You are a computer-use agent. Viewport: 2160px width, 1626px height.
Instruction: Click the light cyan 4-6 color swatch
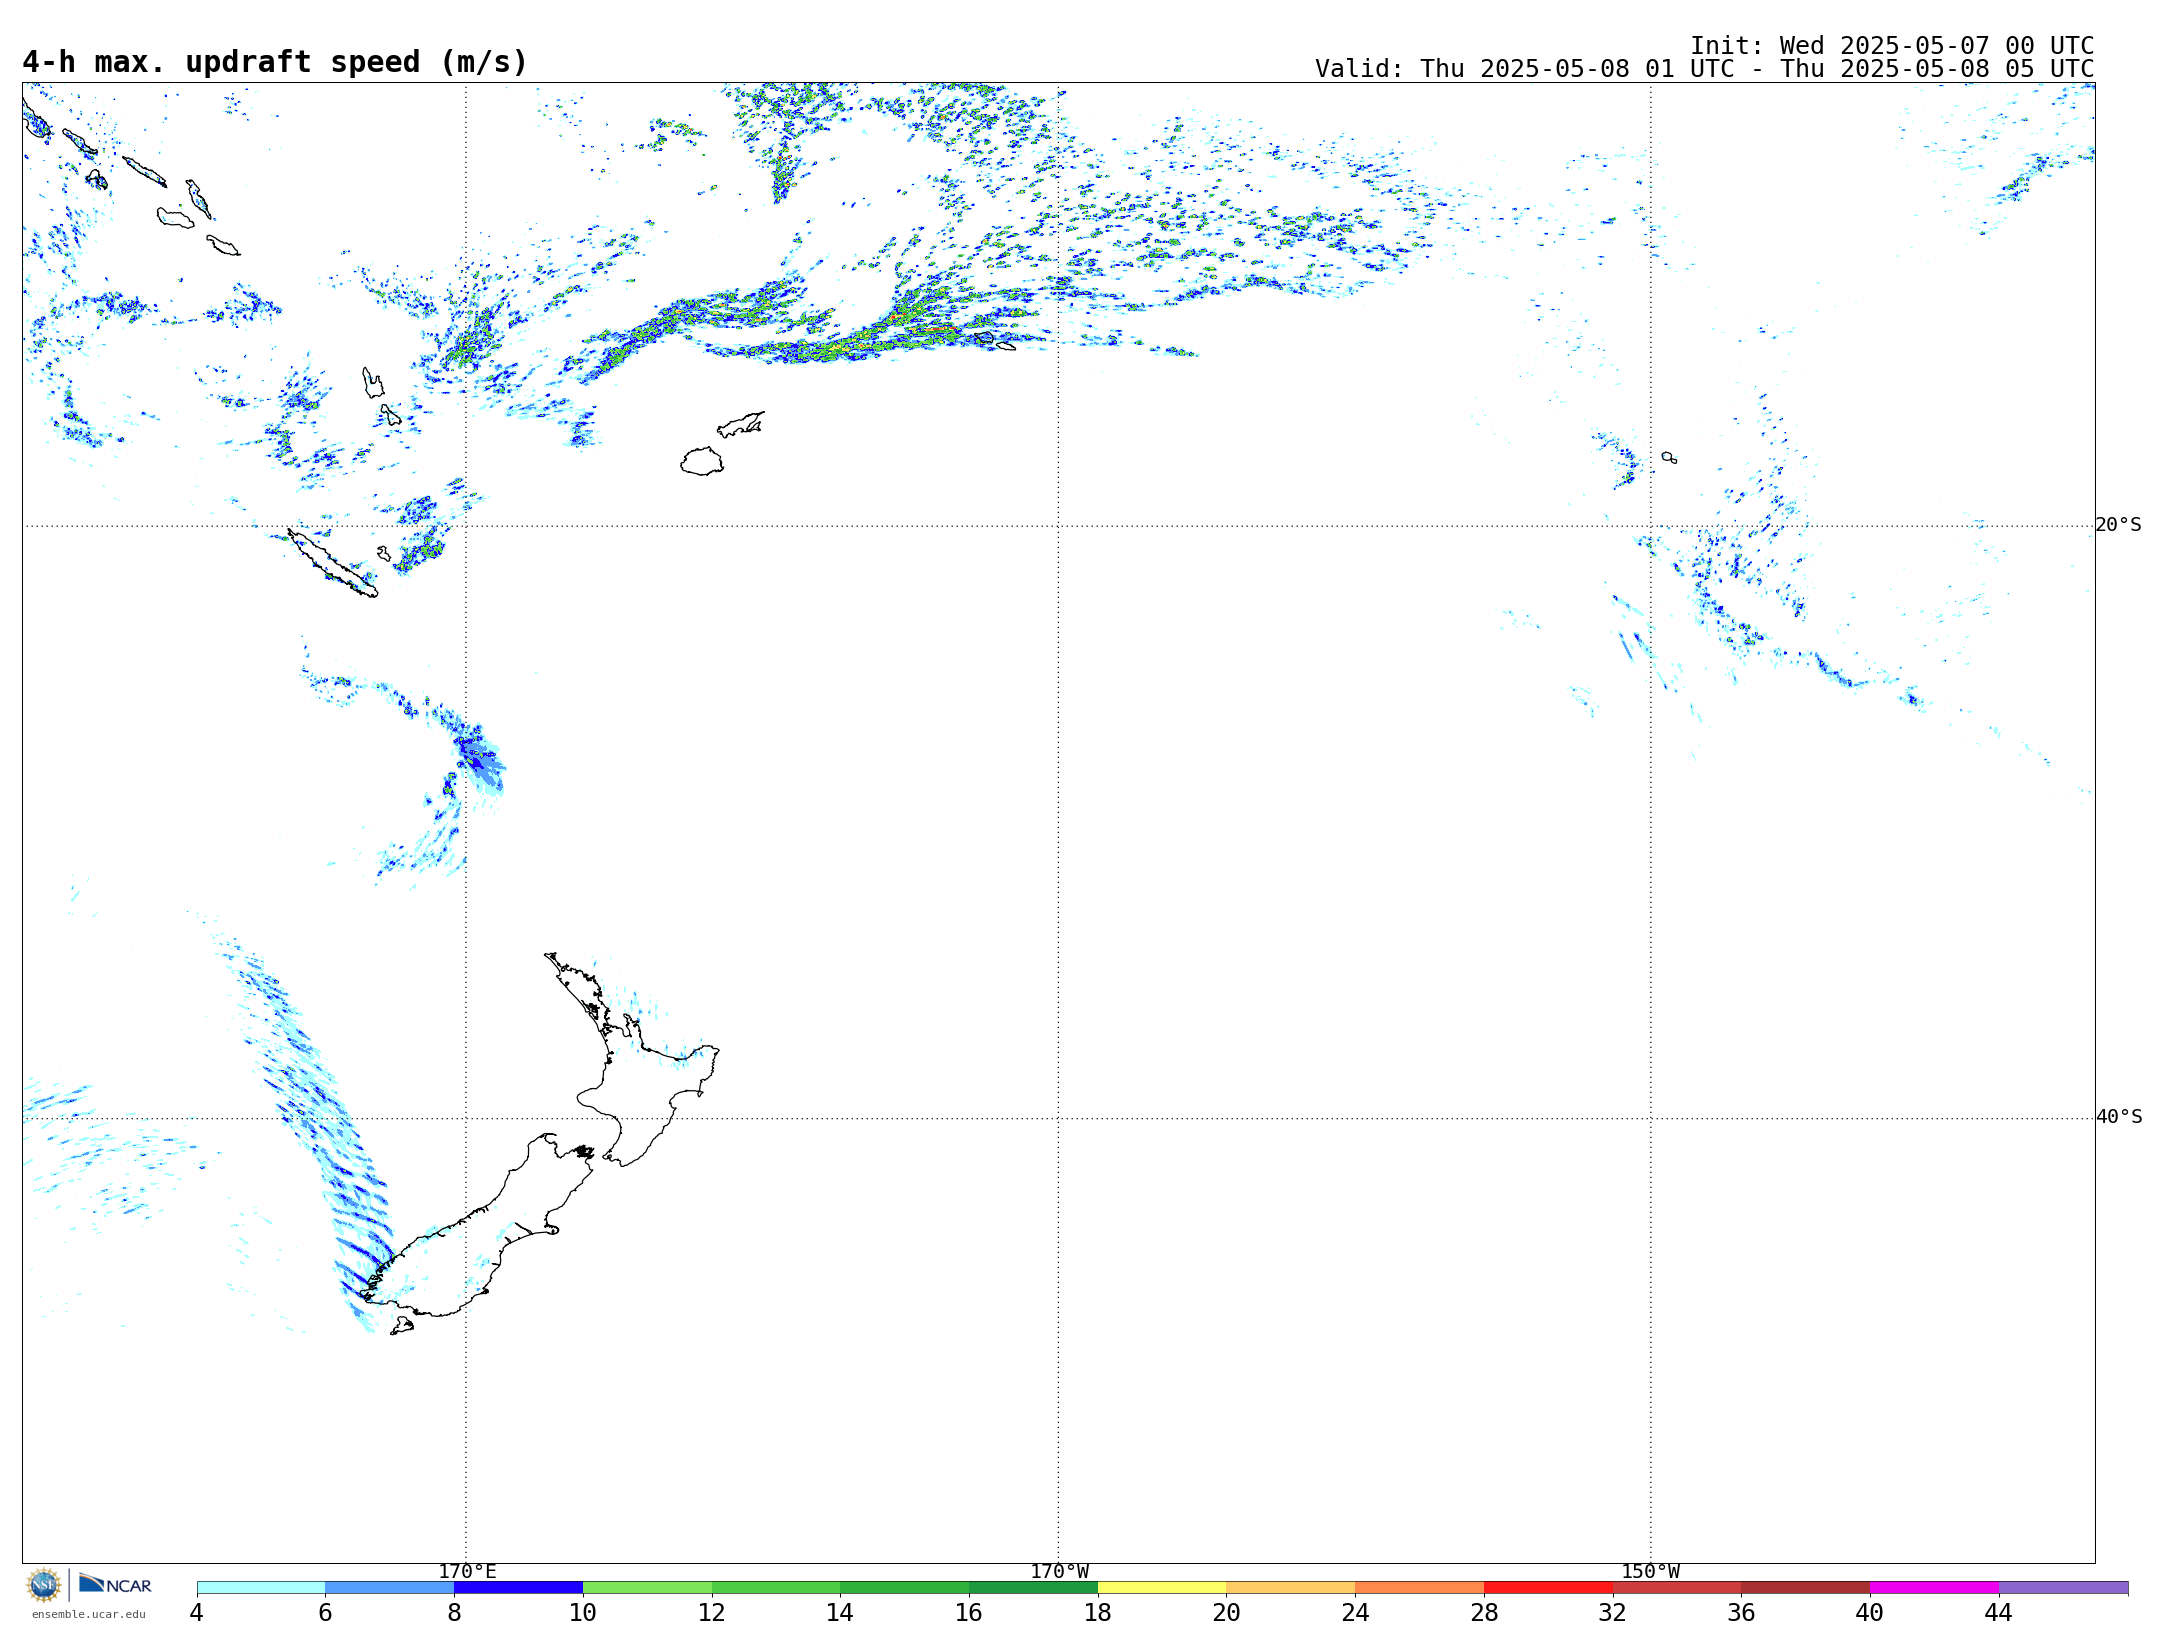click(261, 1588)
